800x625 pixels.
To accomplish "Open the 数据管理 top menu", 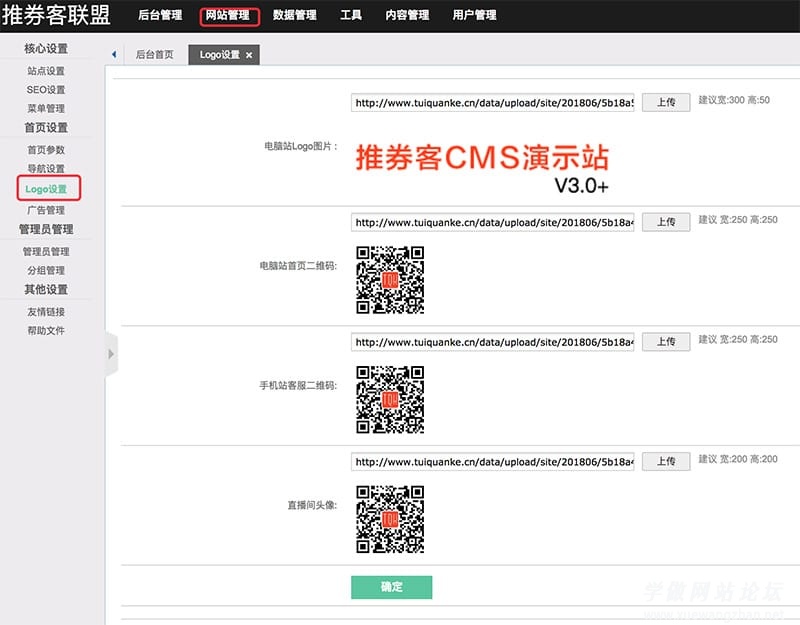I will [294, 15].
